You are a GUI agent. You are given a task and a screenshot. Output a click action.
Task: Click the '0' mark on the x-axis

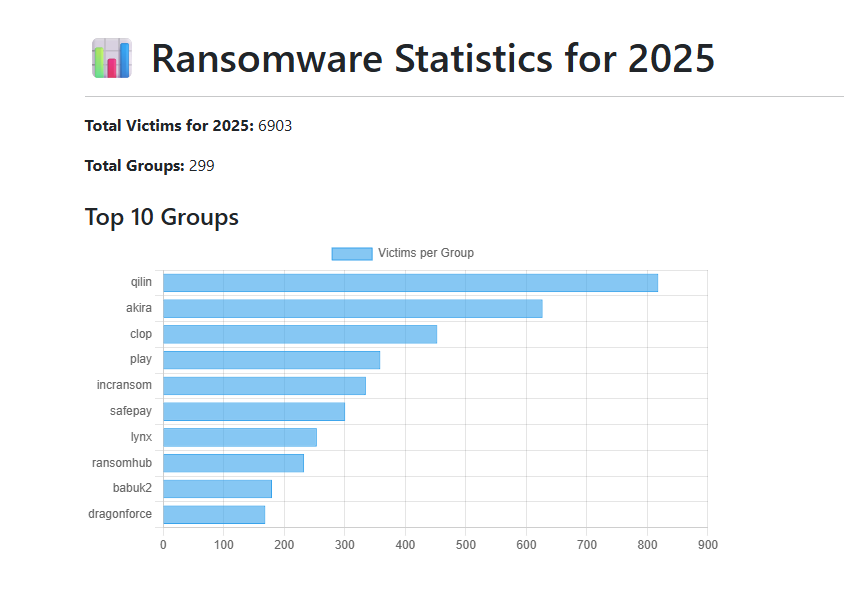point(163,543)
